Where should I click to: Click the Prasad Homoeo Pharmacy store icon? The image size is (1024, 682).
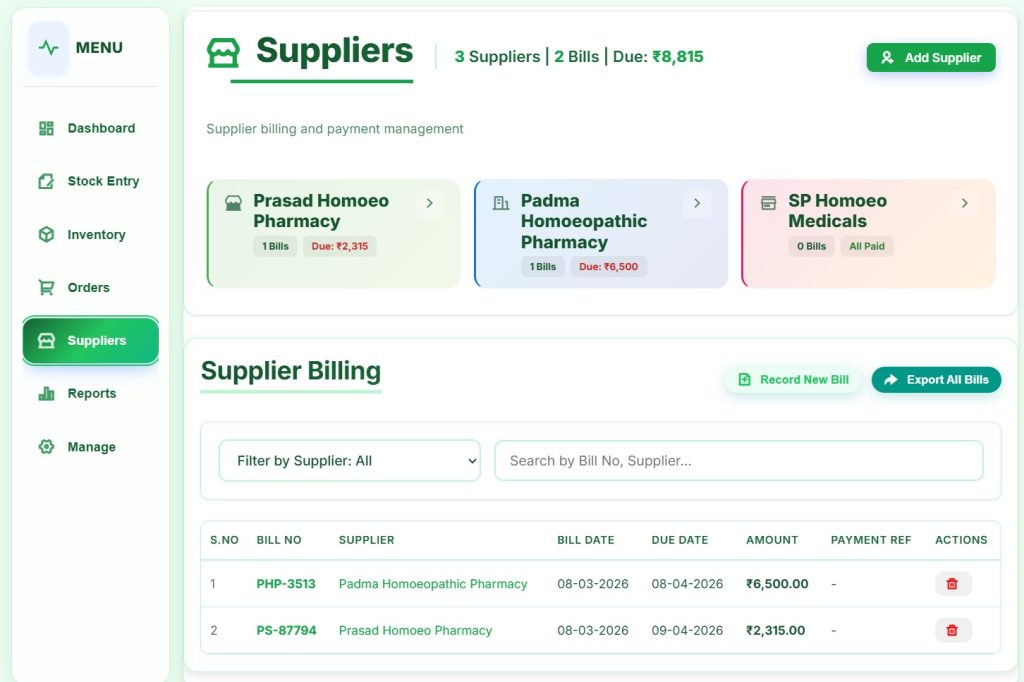point(233,203)
